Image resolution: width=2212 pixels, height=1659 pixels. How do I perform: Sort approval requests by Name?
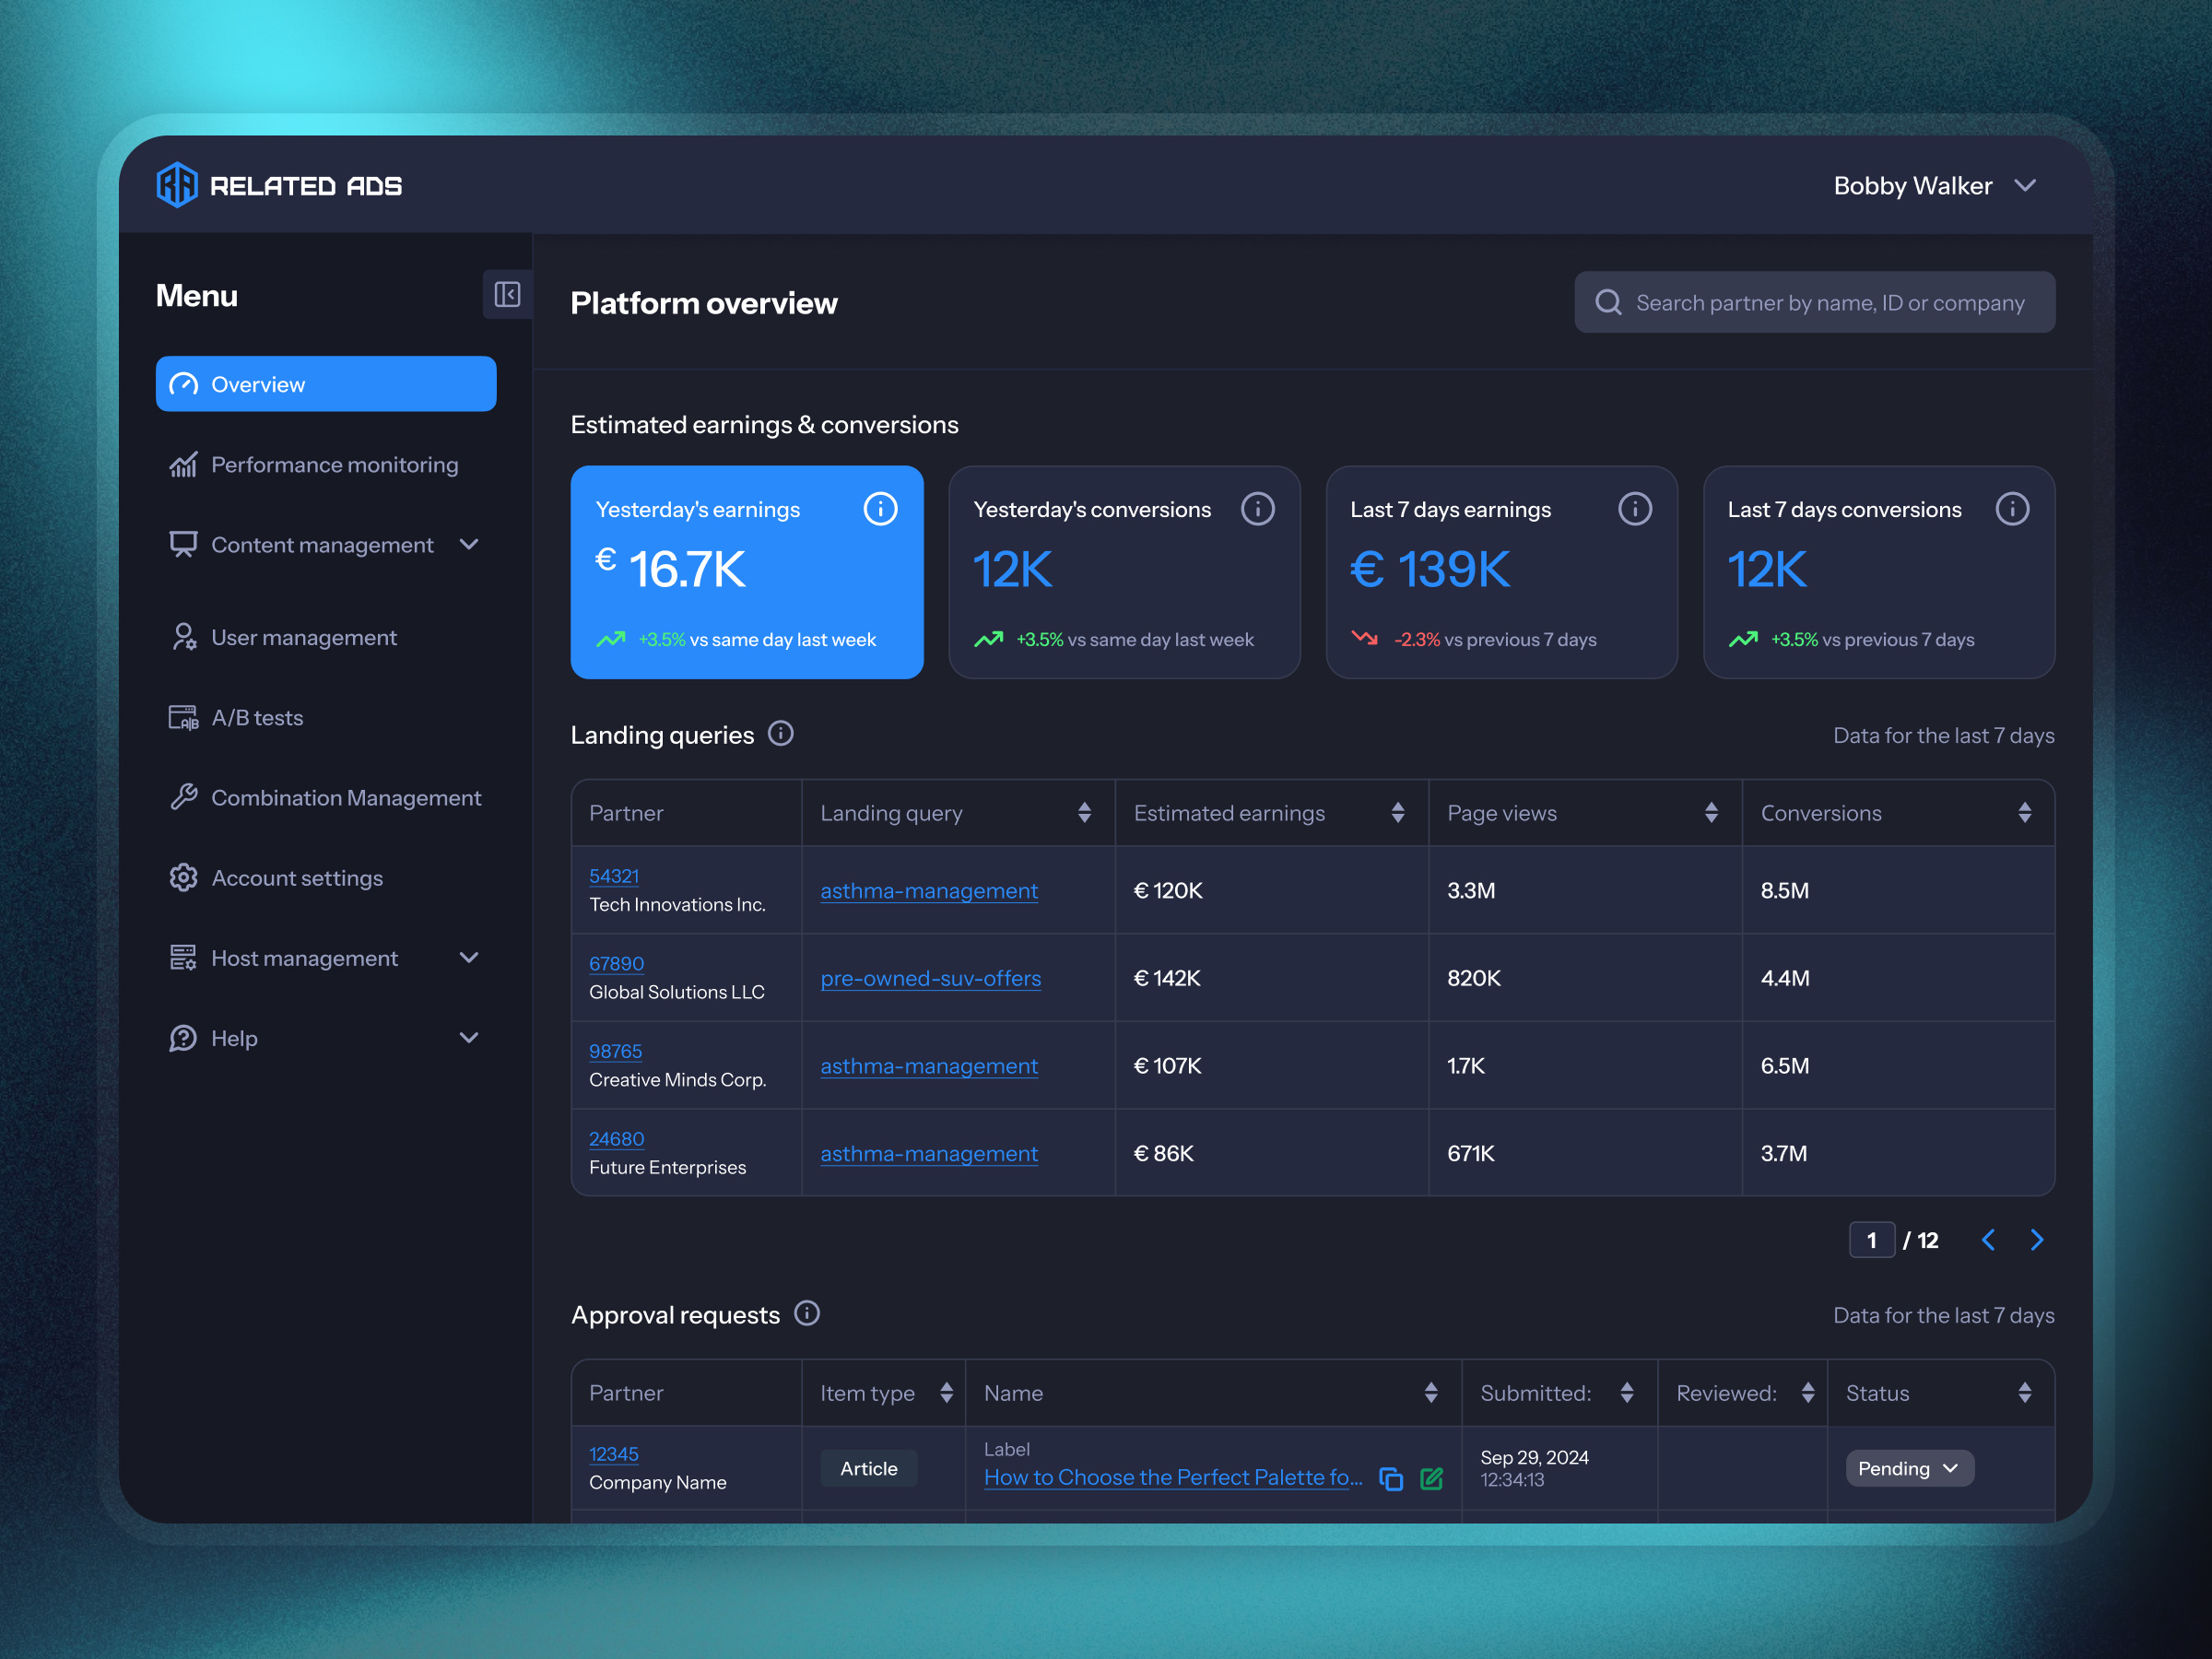click(1431, 1393)
